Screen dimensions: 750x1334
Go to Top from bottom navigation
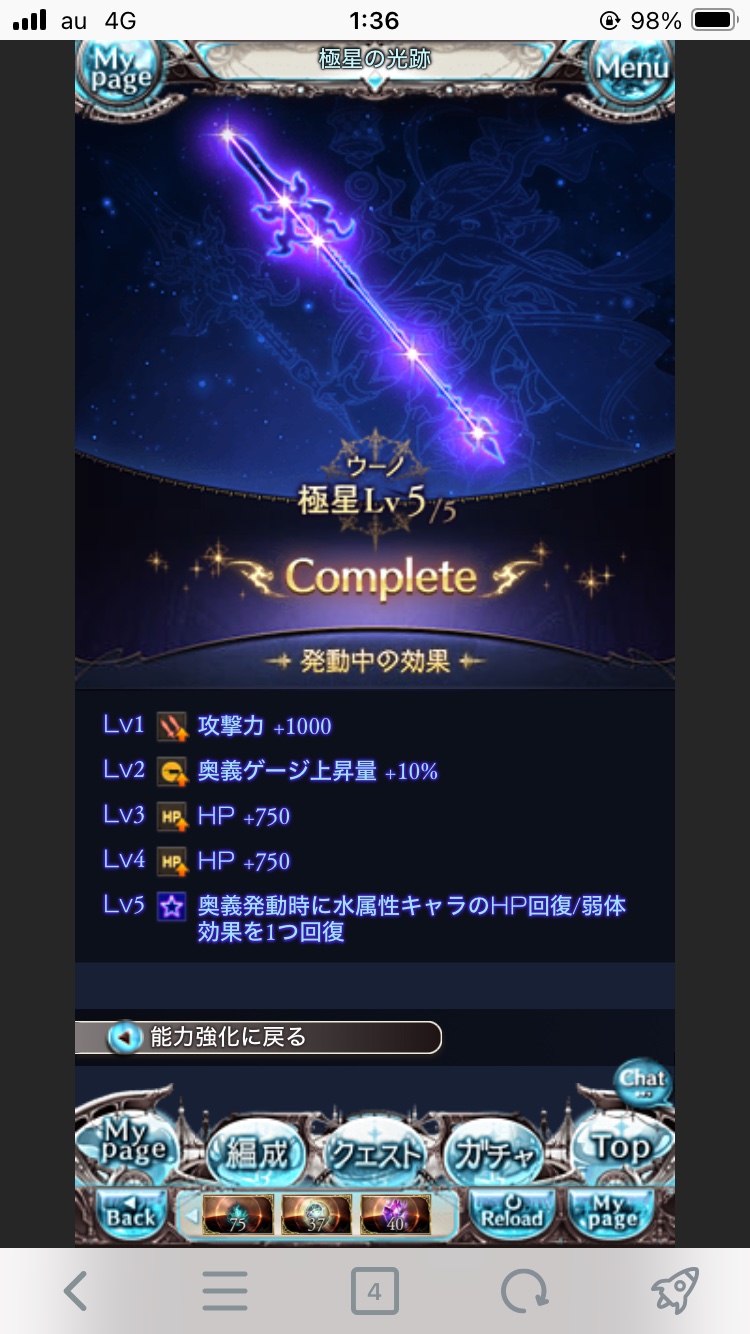(x=620, y=1148)
